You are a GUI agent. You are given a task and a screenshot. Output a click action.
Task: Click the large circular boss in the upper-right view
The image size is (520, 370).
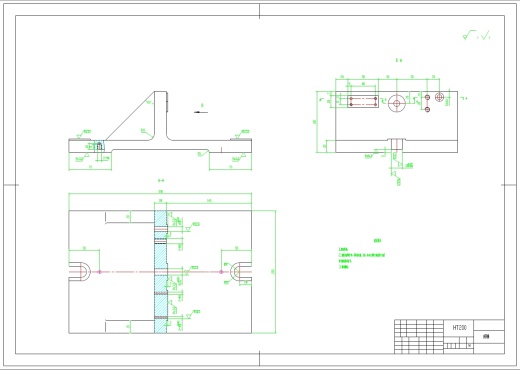(396, 103)
